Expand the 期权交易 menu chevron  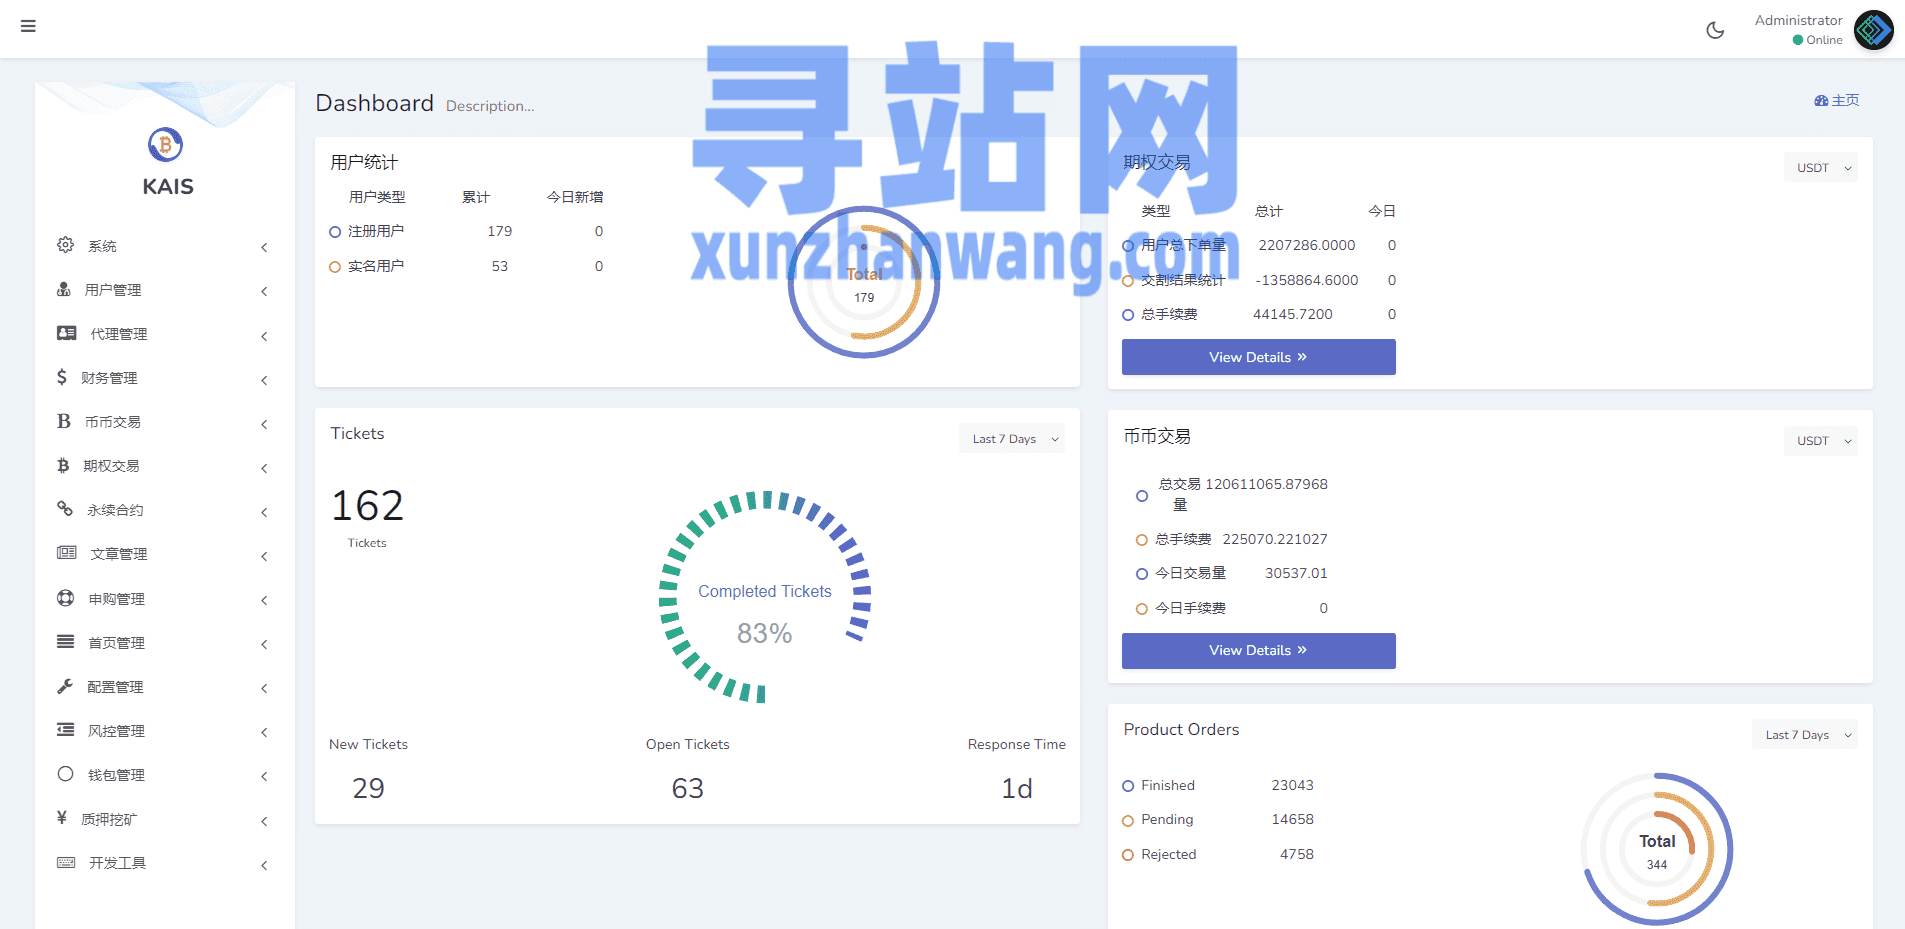pos(264,468)
